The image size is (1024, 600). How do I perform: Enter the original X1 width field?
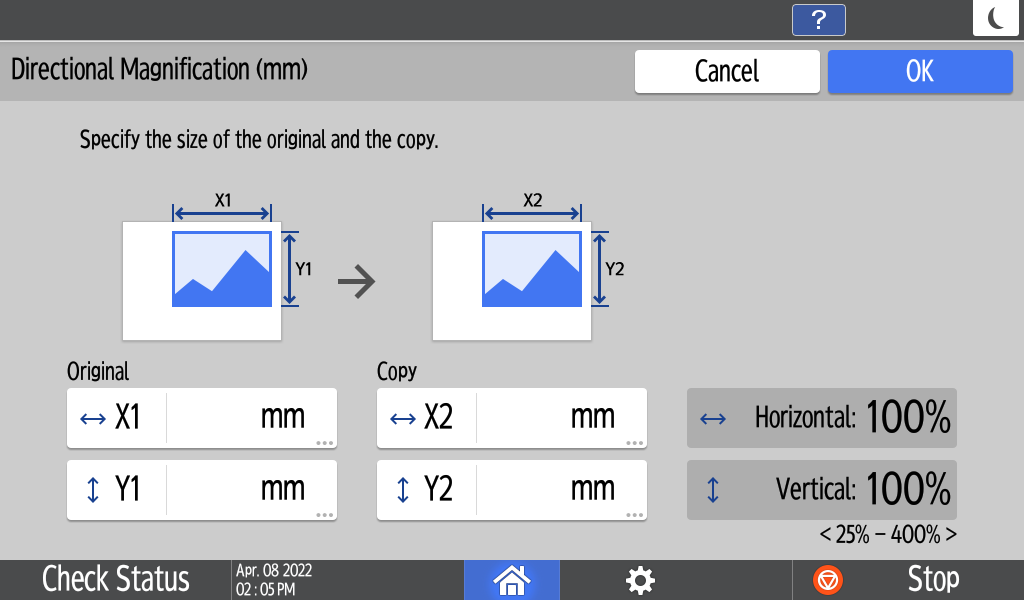(x=250, y=418)
